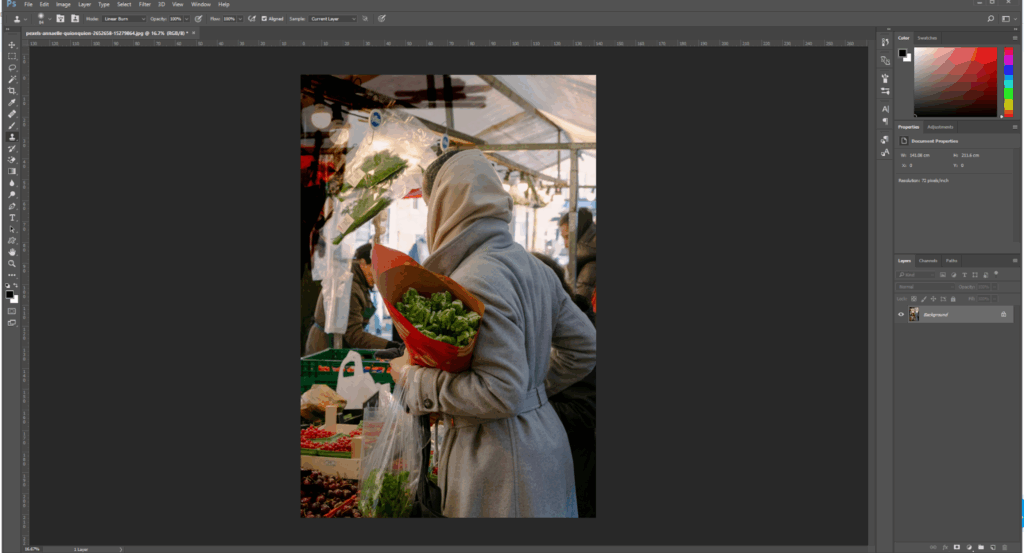The height and width of the screenshot is (553, 1024).
Task: Open the Filter menu
Action: point(144,5)
